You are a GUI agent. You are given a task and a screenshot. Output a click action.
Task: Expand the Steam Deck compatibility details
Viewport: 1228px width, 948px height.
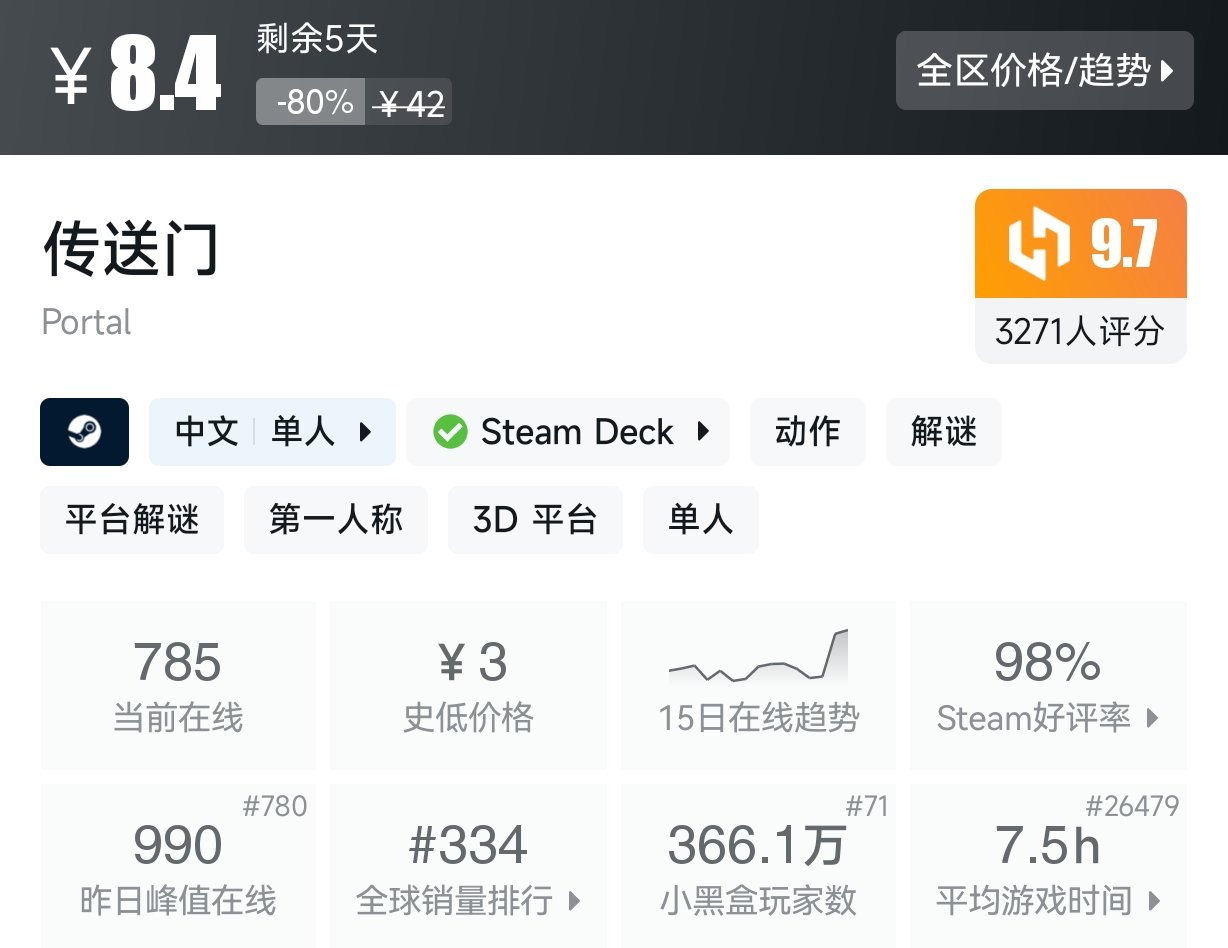(x=568, y=432)
